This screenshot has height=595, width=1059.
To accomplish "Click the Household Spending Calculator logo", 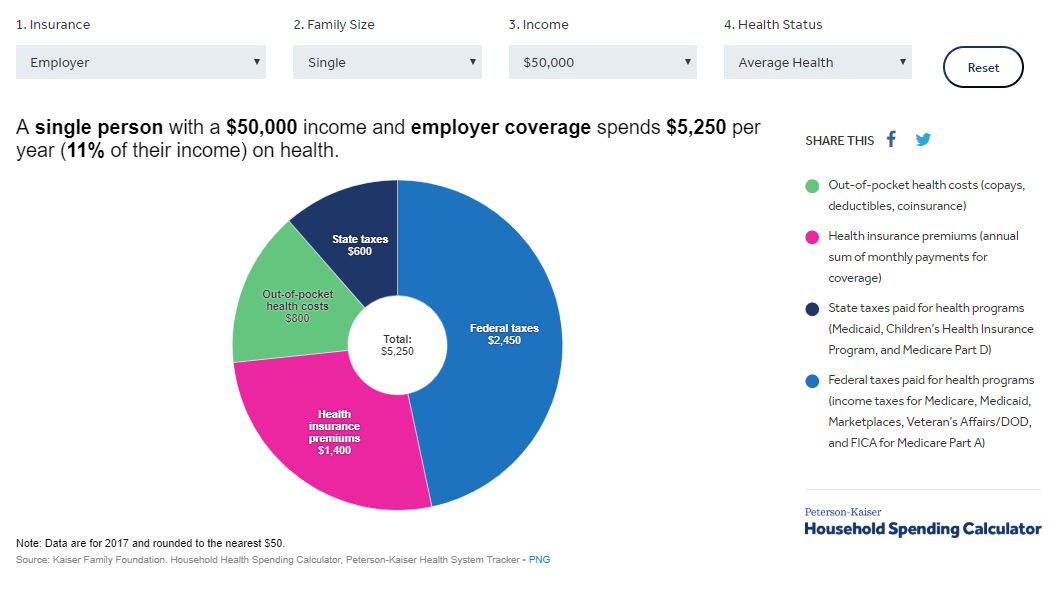I will coord(923,529).
